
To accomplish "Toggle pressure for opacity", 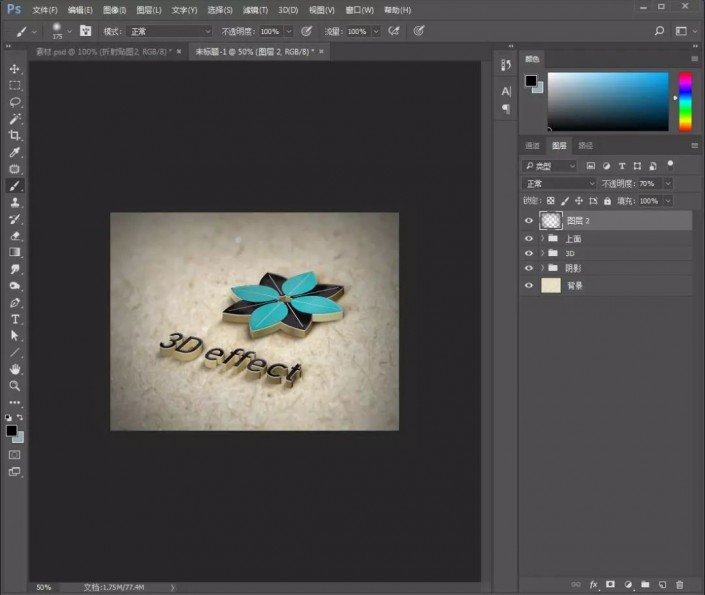I will (x=306, y=31).
